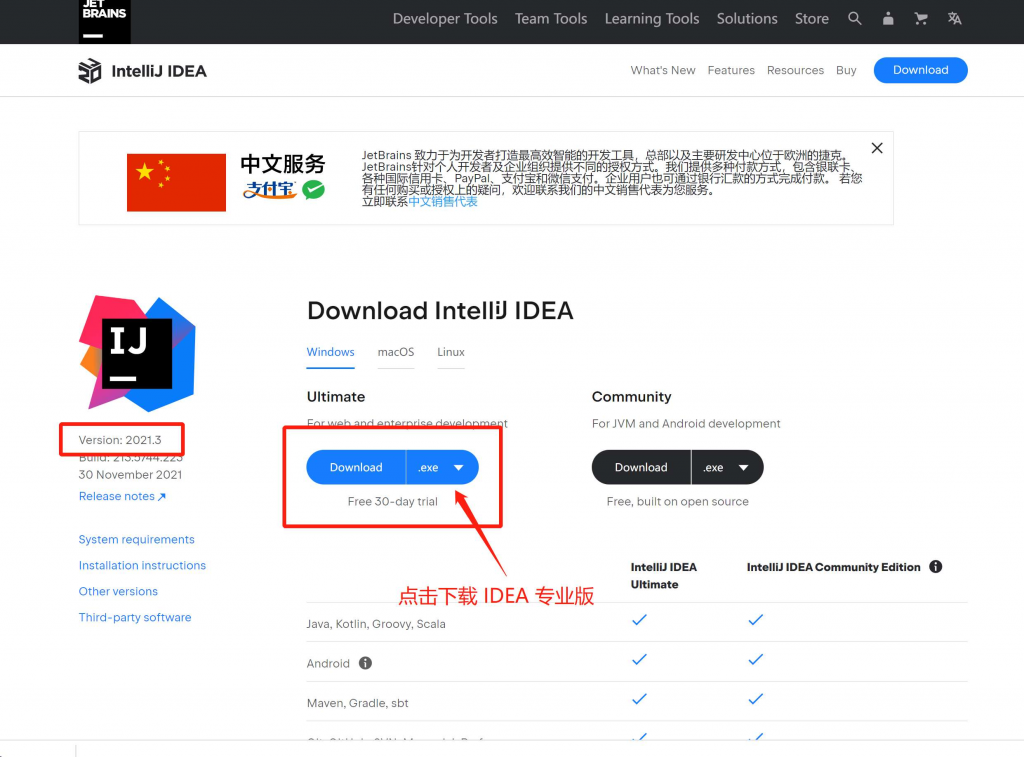Screen dimensions: 1024x757
Task: Click the search magnifier icon
Action: tap(854, 18)
